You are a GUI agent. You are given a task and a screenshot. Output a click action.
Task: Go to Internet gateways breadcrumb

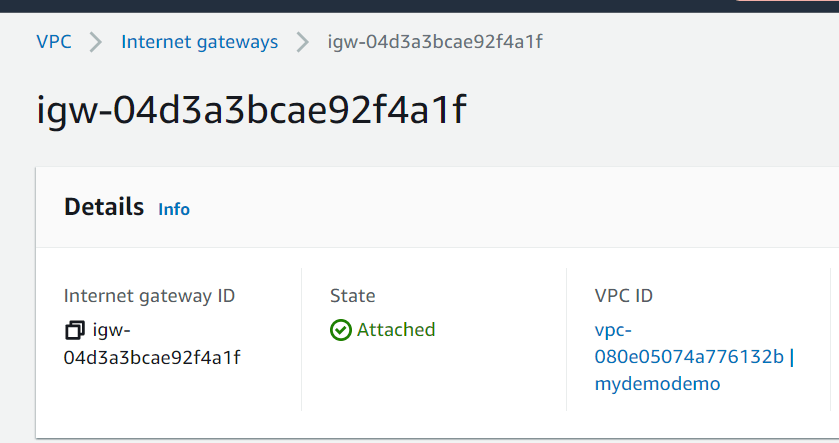pyautogui.click(x=199, y=42)
